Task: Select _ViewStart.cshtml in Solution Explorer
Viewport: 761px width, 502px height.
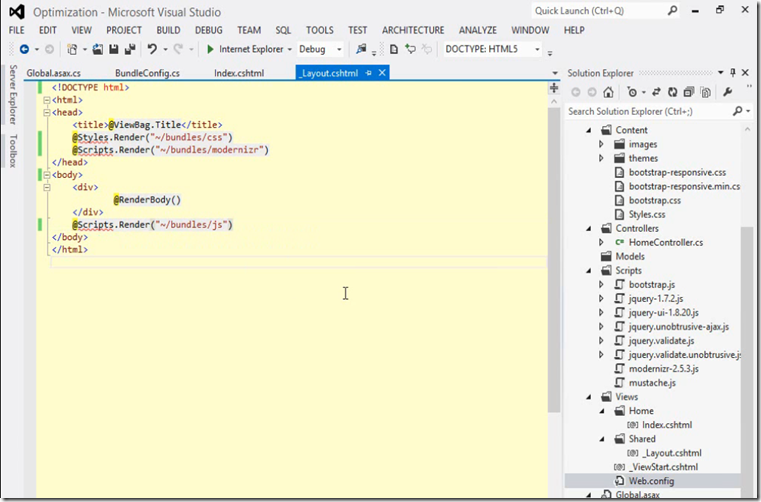Action: [663, 467]
